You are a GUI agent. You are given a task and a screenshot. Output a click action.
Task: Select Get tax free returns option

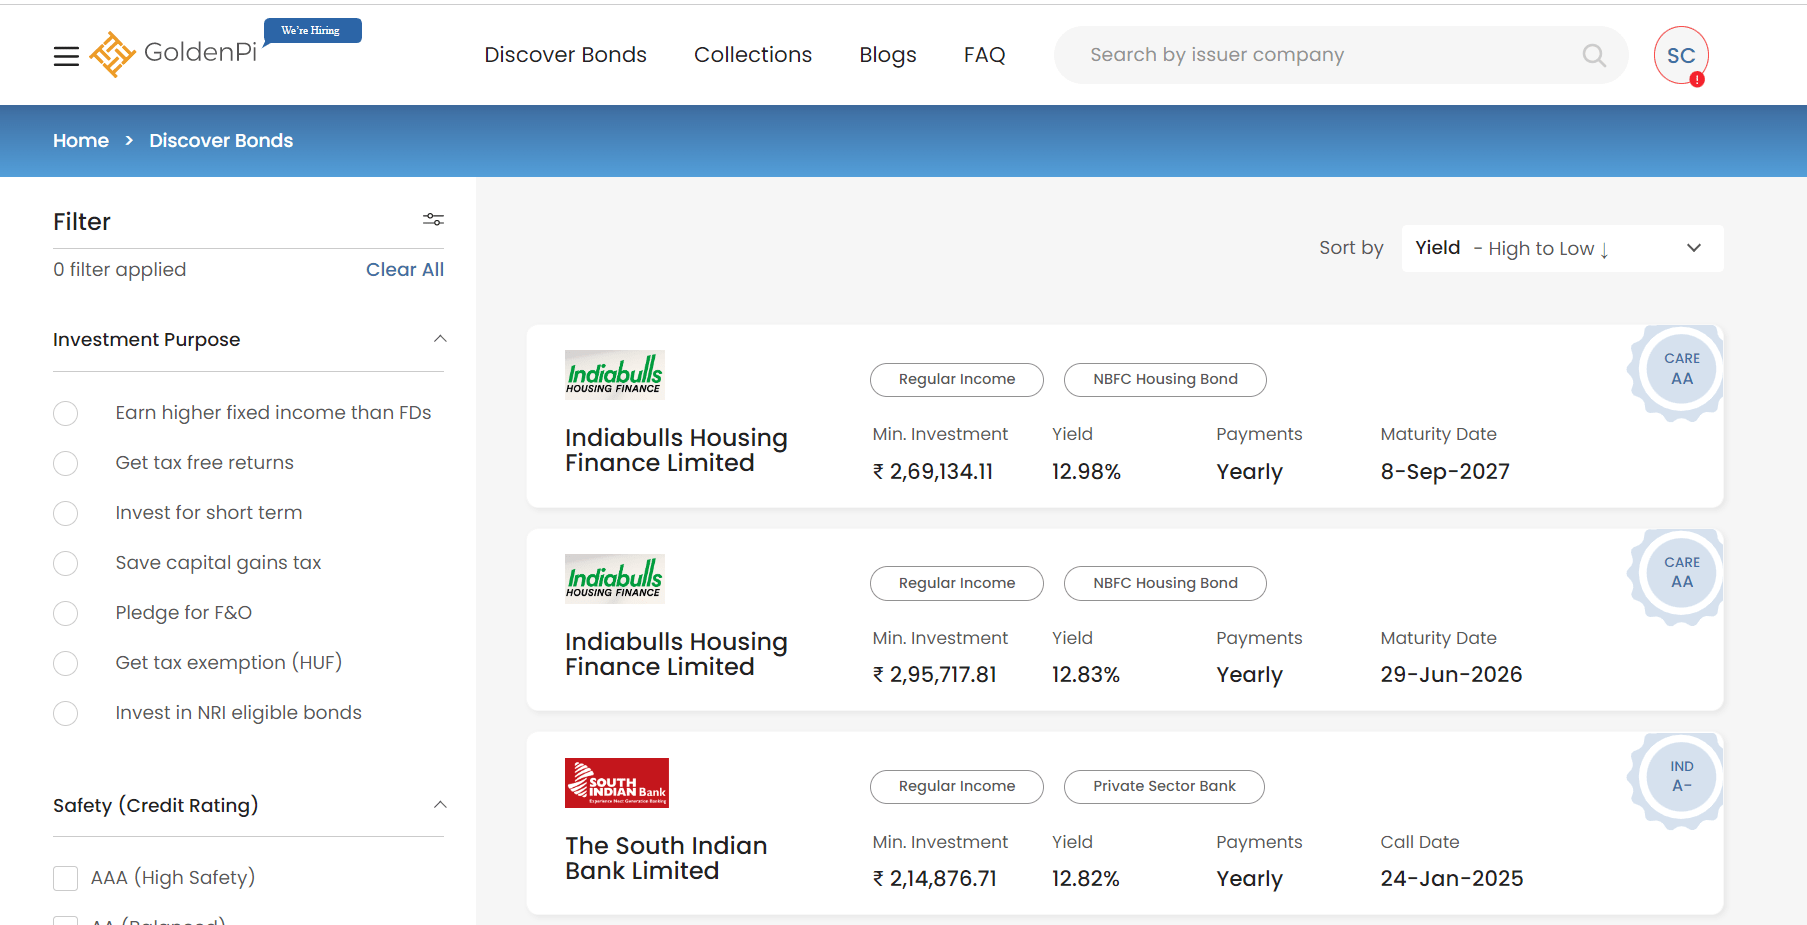(x=66, y=464)
